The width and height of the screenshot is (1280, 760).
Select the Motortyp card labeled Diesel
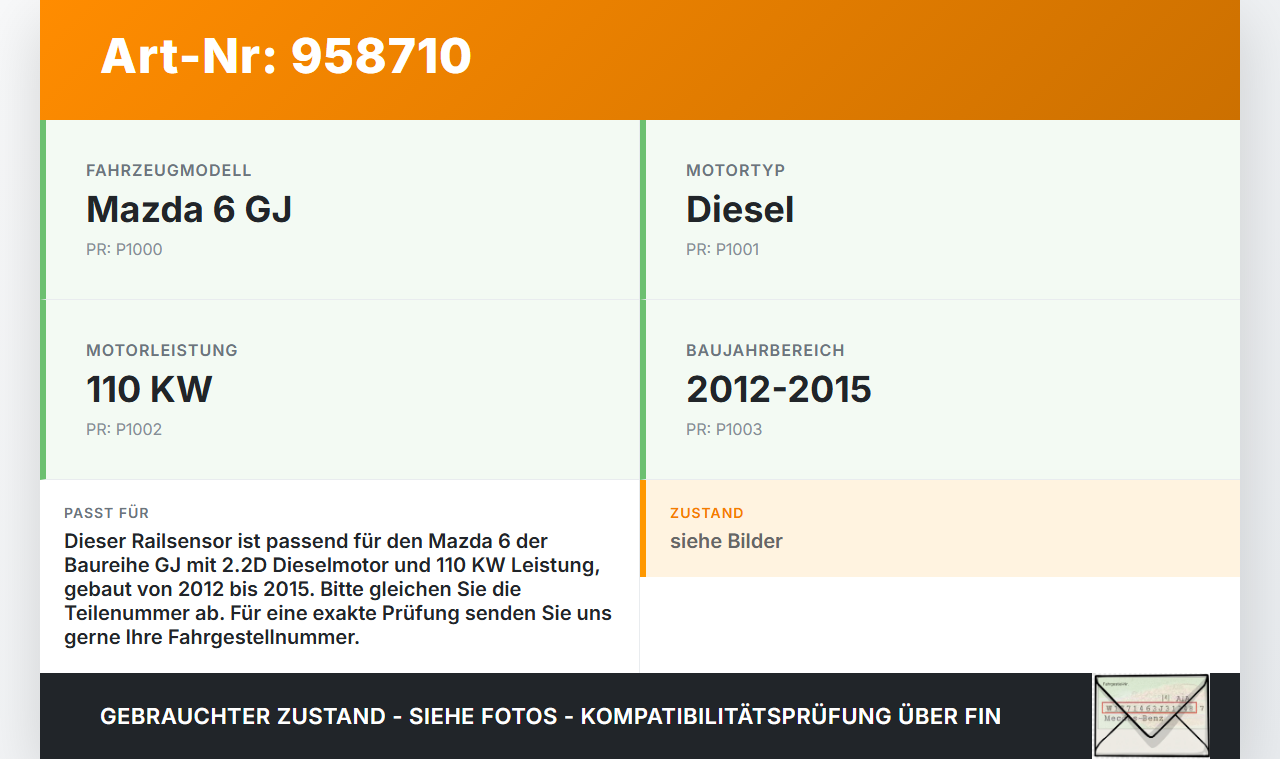click(x=739, y=209)
